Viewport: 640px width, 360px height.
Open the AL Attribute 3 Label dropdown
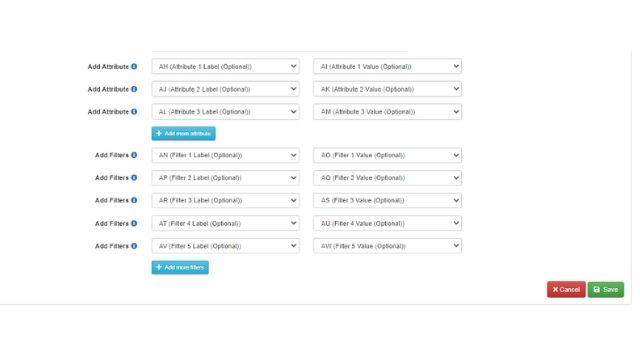pyautogui.click(x=225, y=111)
